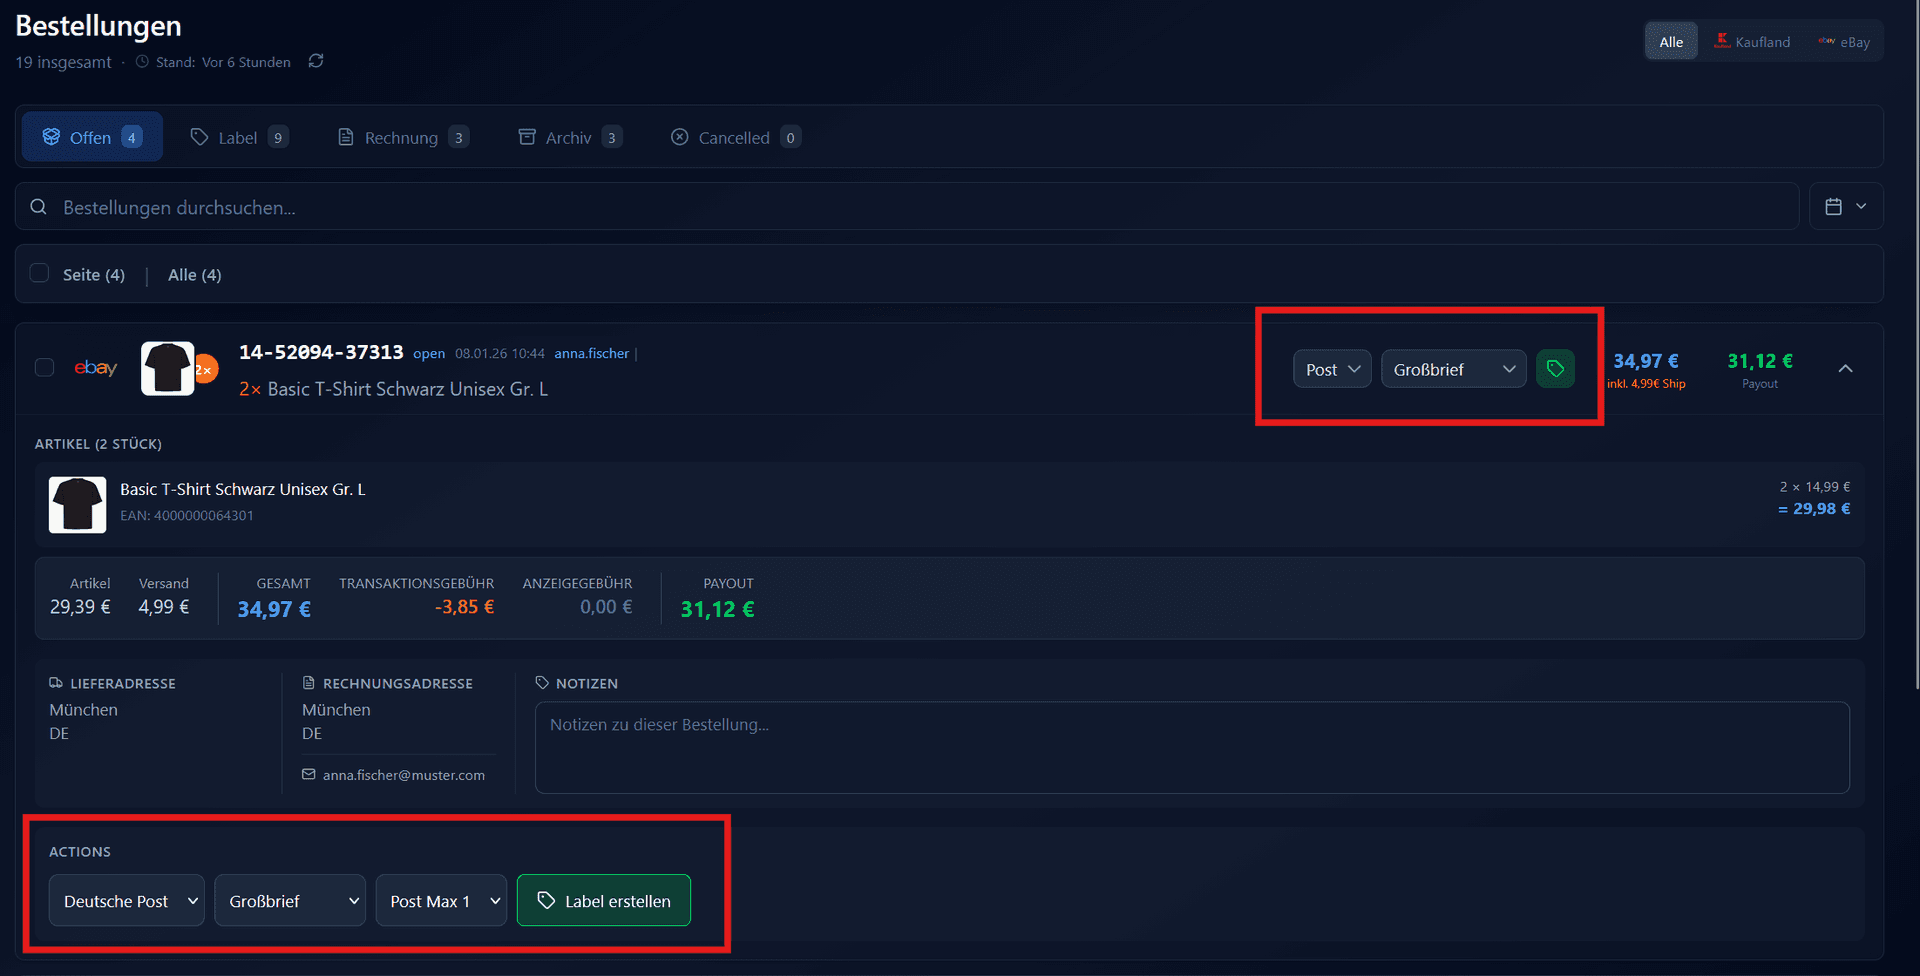This screenshot has width=1920, height=976.
Task: Click the green label tag icon button
Action: (1555, 369)
